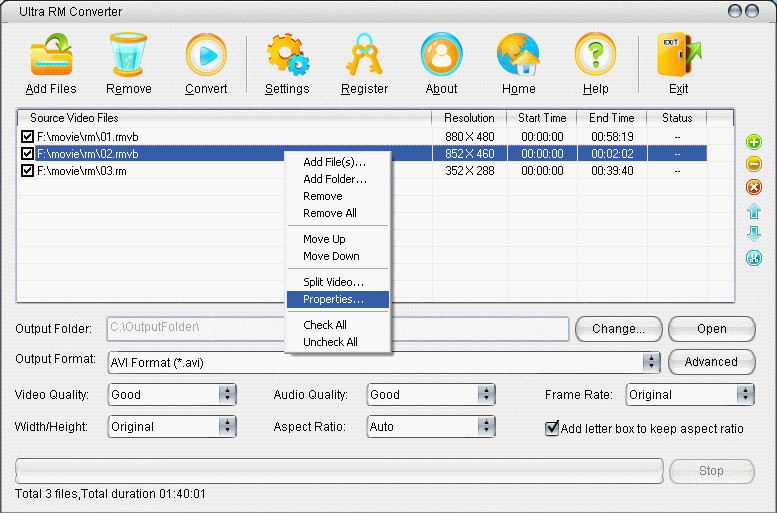Click the Resolution column header

[x=469, y=118]
